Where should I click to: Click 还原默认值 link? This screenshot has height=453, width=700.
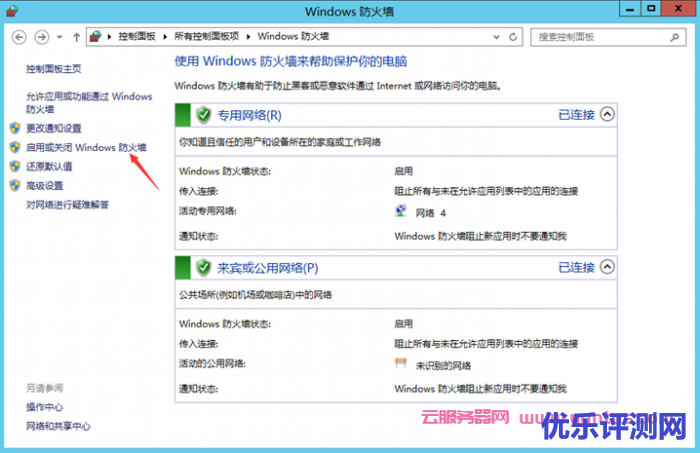pos(49,166)
